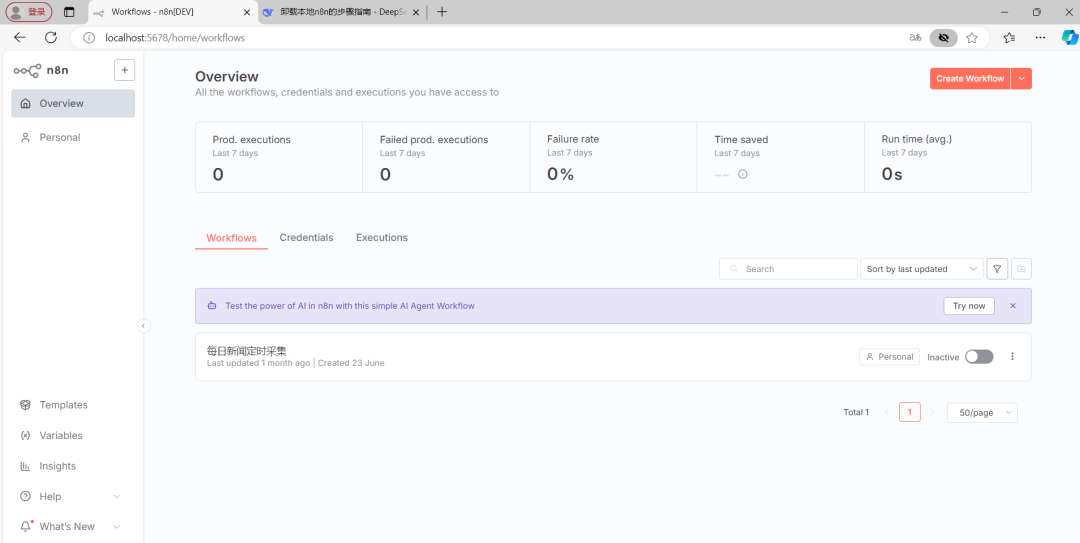Click the Insights bar chart icon
Screen dimensions: 1080x543
pyautogui.click(x=25, y=466)
